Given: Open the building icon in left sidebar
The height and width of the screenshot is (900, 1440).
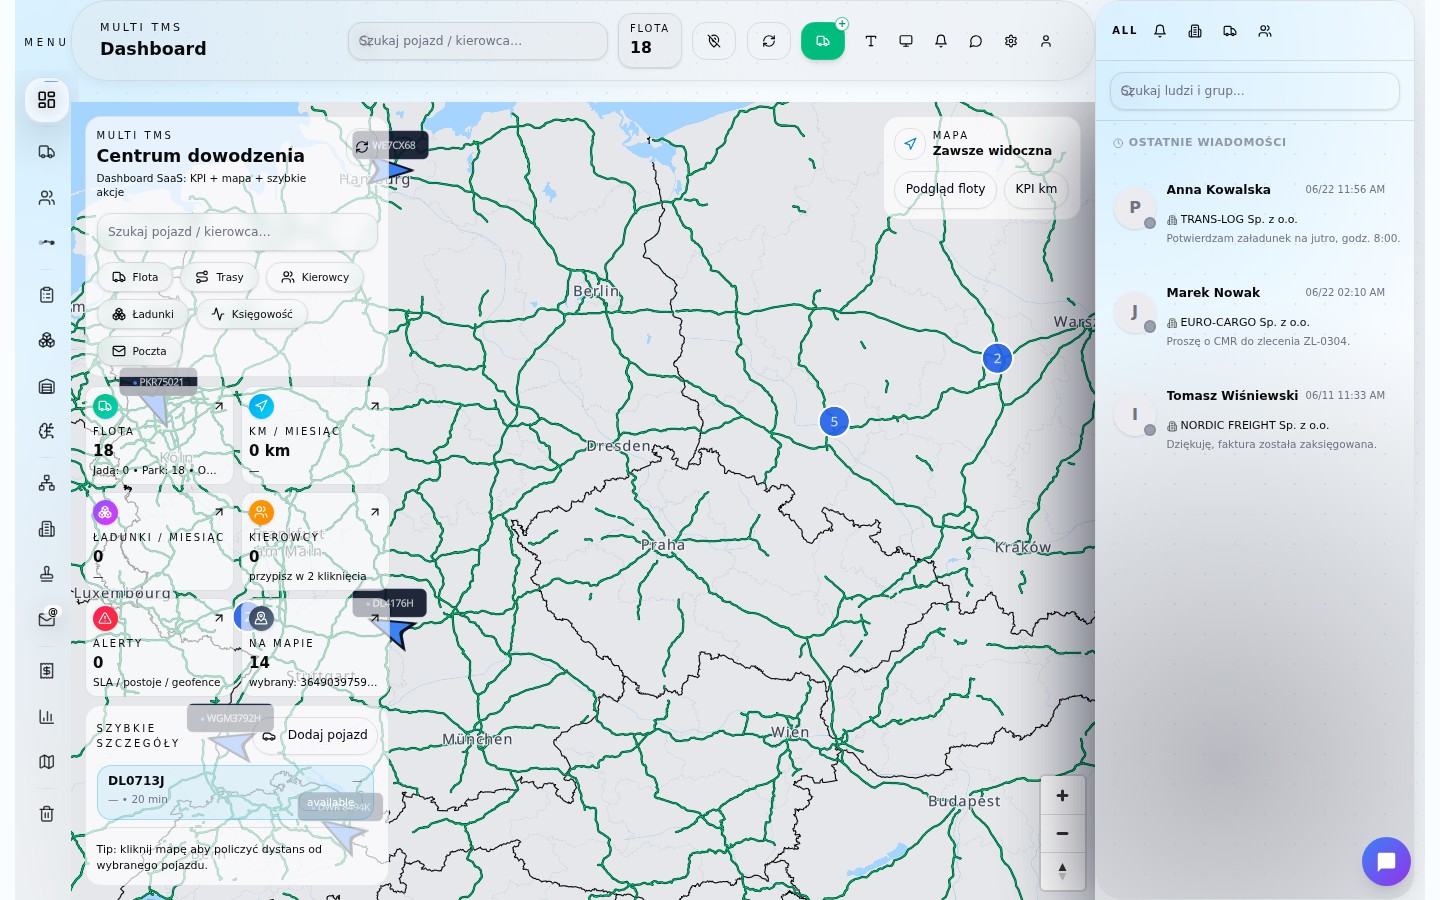Looking at the screenshot, I should point(46,528).
